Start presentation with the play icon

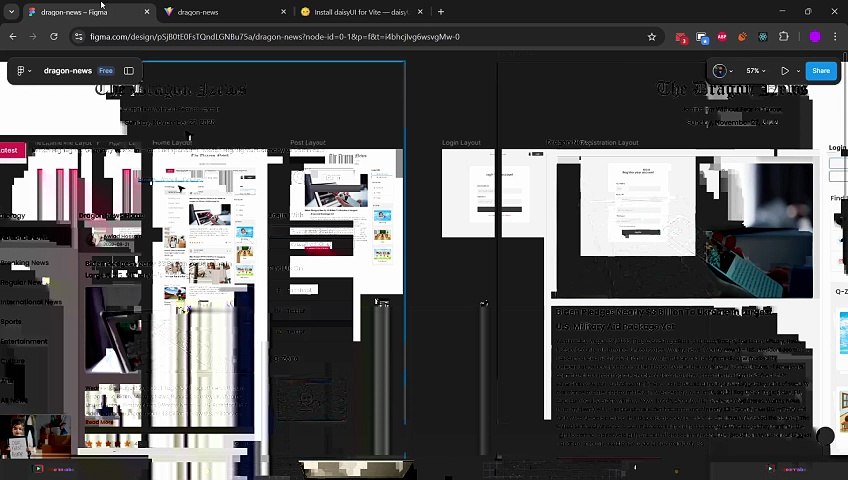pyautogui.click(x=785, y=71)
